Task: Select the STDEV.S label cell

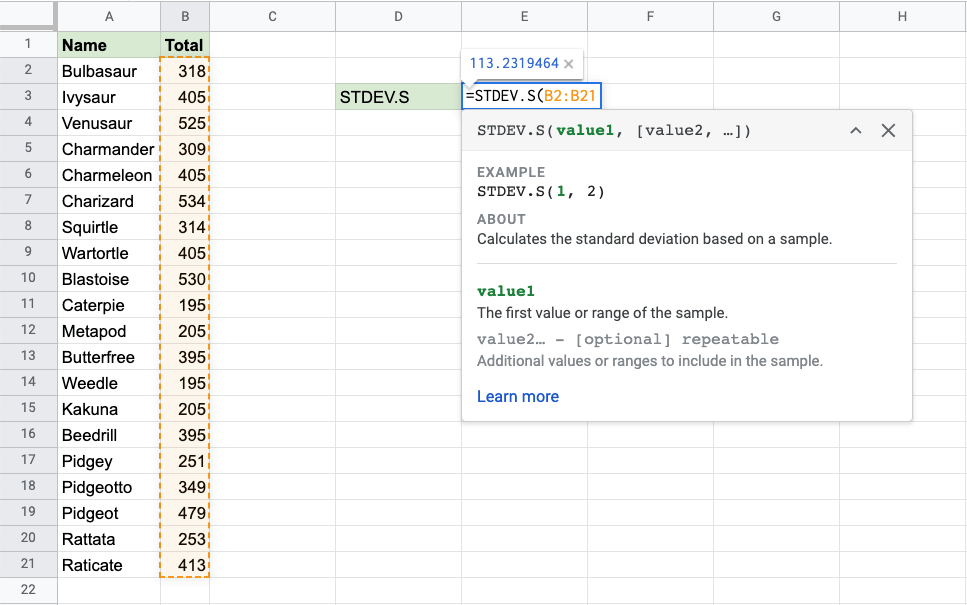Action: pyautogui.click(x=398, y=97)
